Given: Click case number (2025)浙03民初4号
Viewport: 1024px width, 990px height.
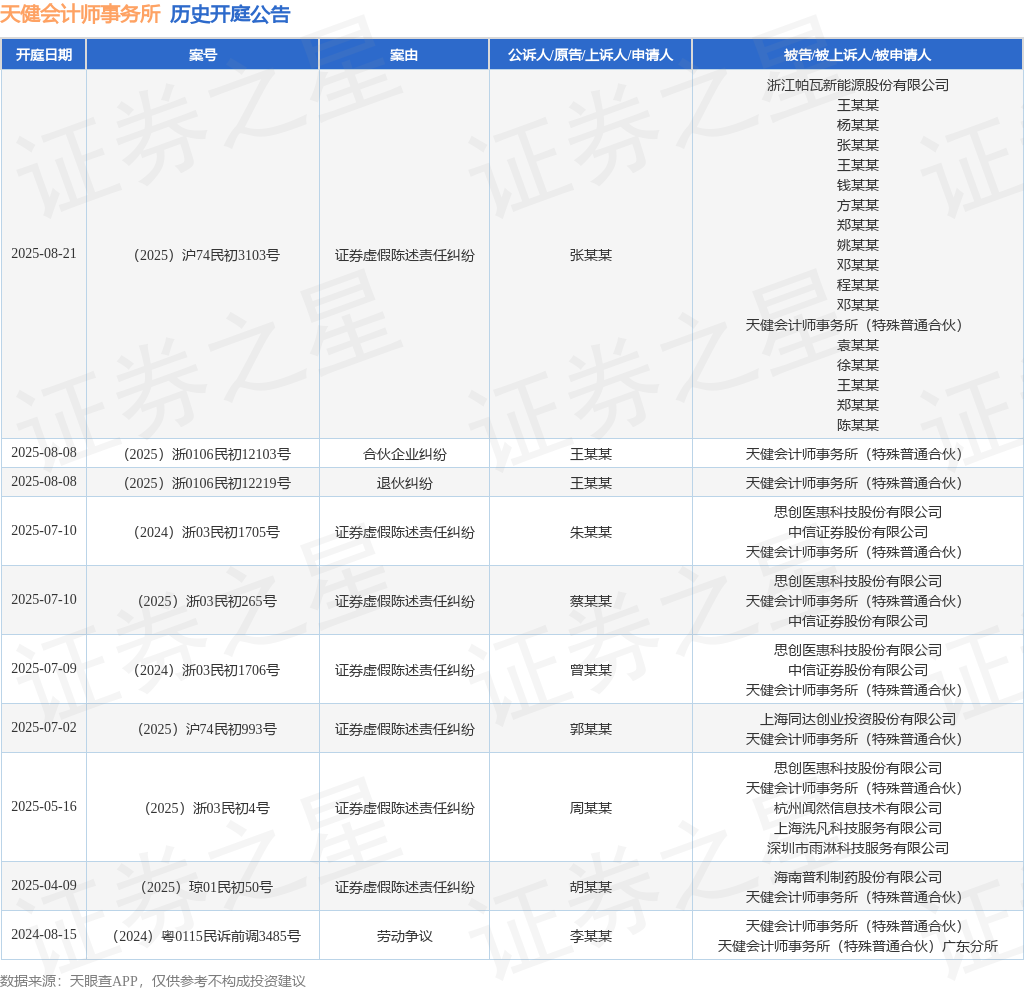Looking at the screenshot, I should click(206, 808).
